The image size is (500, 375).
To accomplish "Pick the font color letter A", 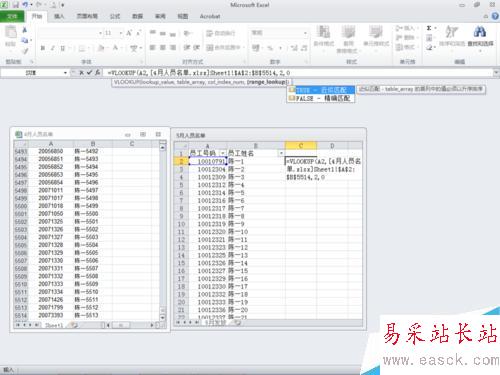I will pyautogui.click(x=115, y=48).
